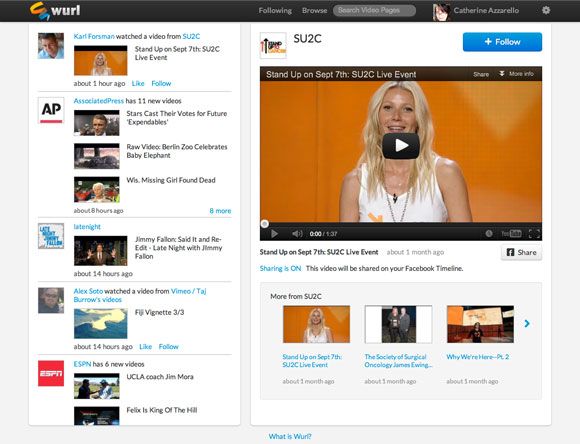
Task: Open Stars Cast Their Votes thumbnail
Action: [x=97, y=123]
